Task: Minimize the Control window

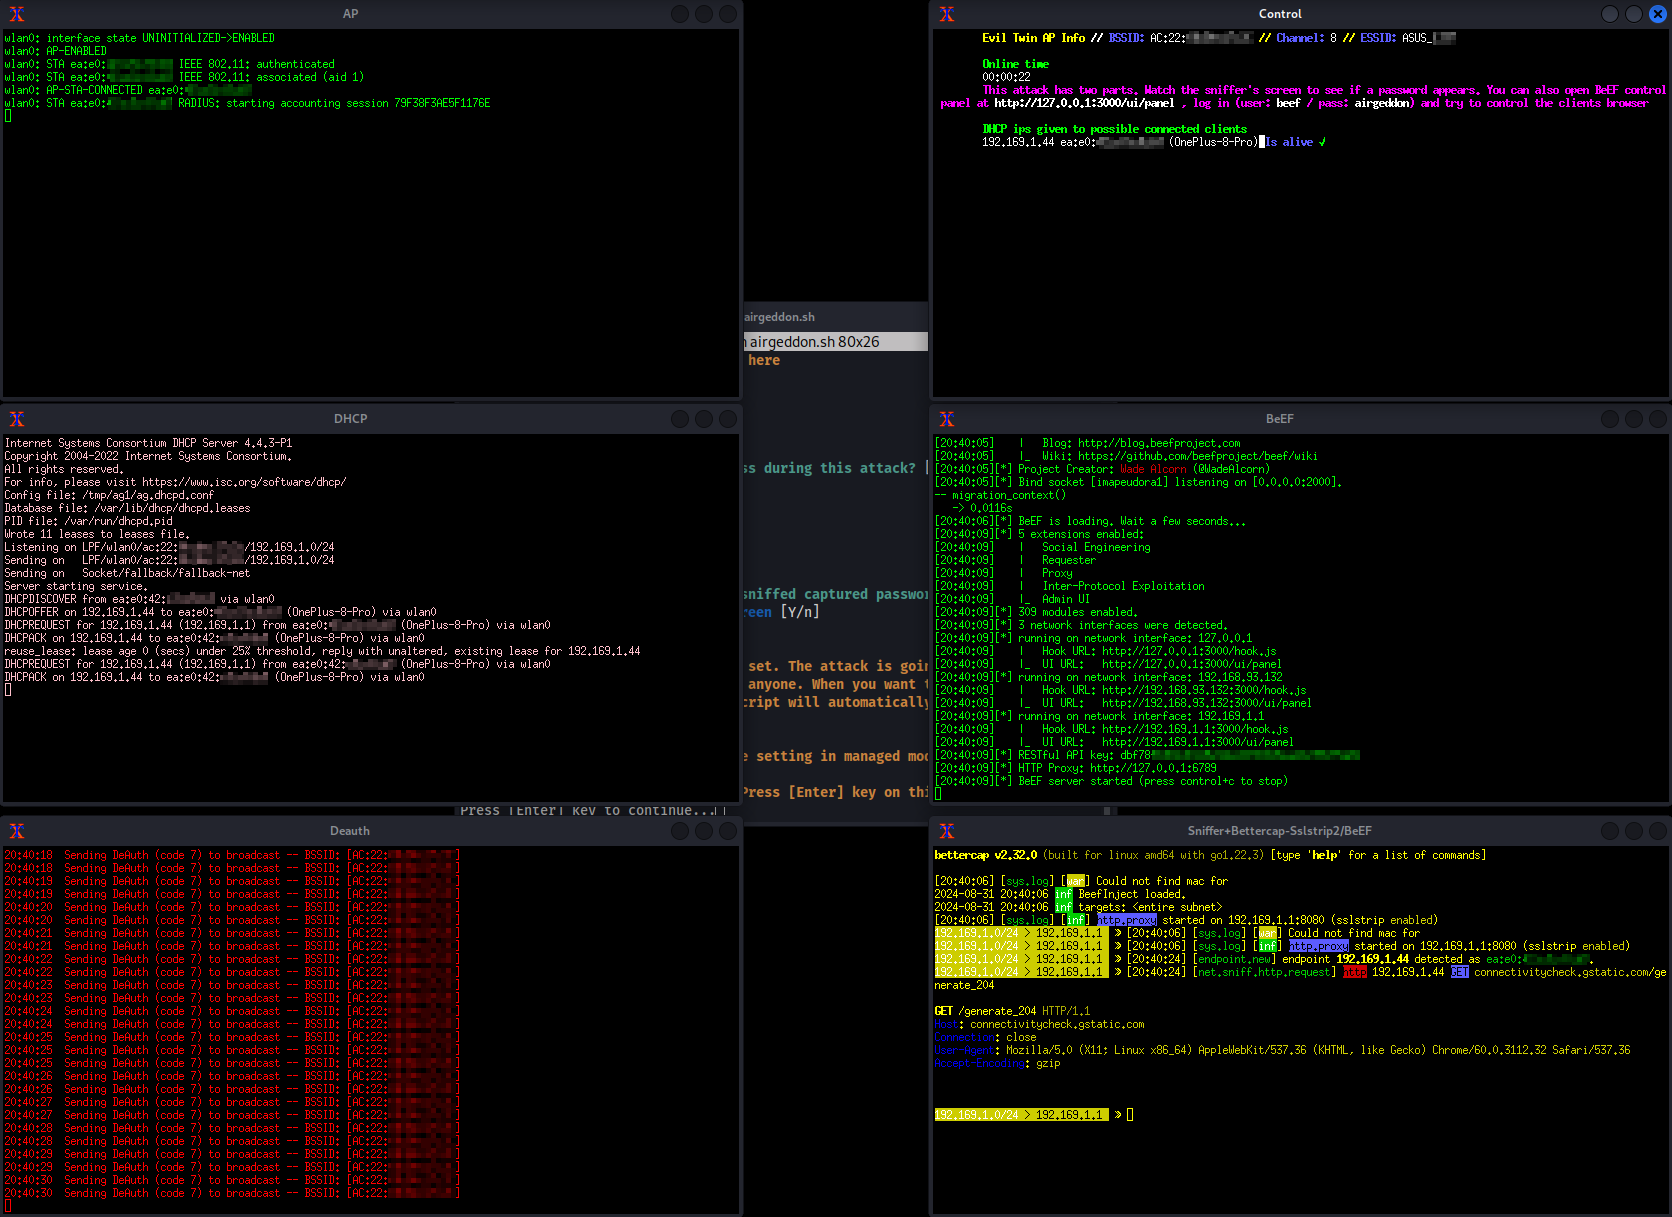Action: [x=1609, y=14]
